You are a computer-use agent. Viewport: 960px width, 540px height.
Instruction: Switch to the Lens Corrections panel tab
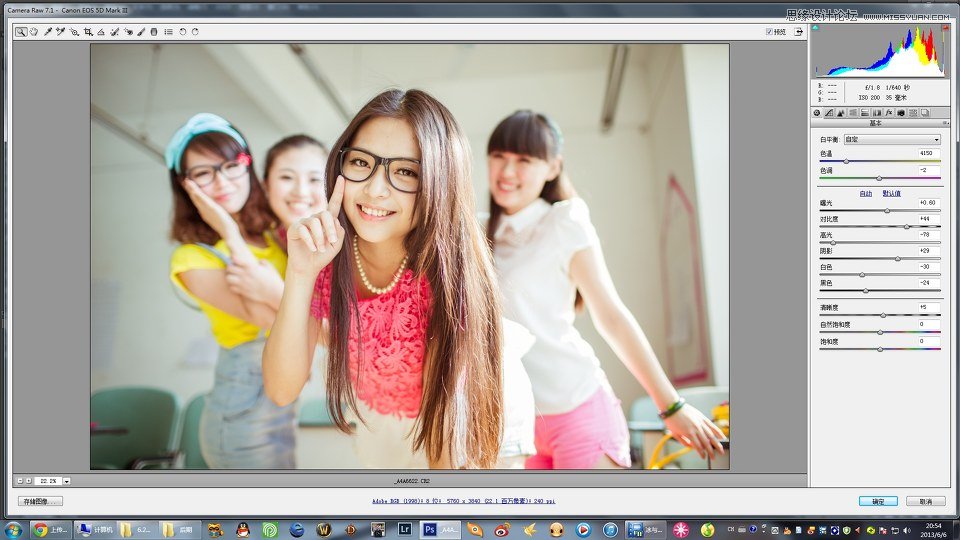pos(877,113)
